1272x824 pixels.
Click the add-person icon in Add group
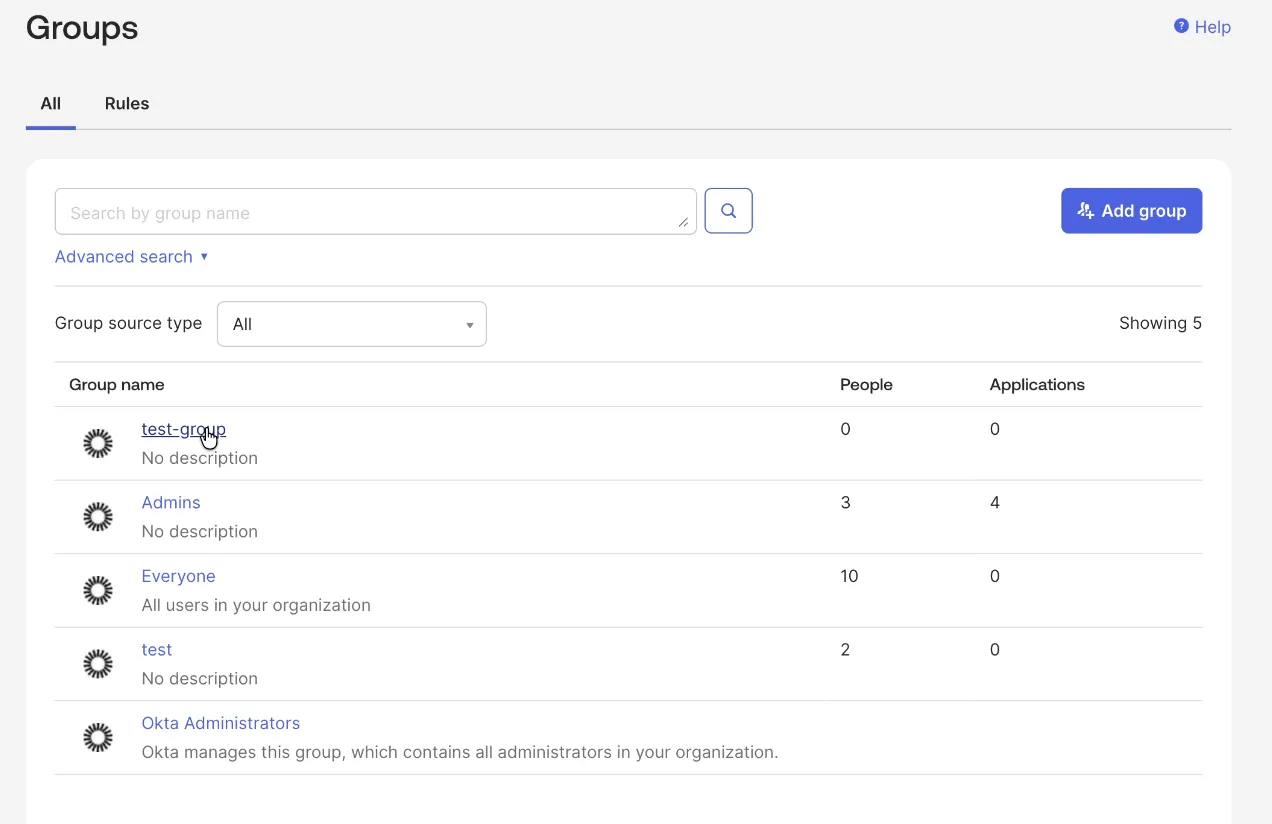(1086, 211)
